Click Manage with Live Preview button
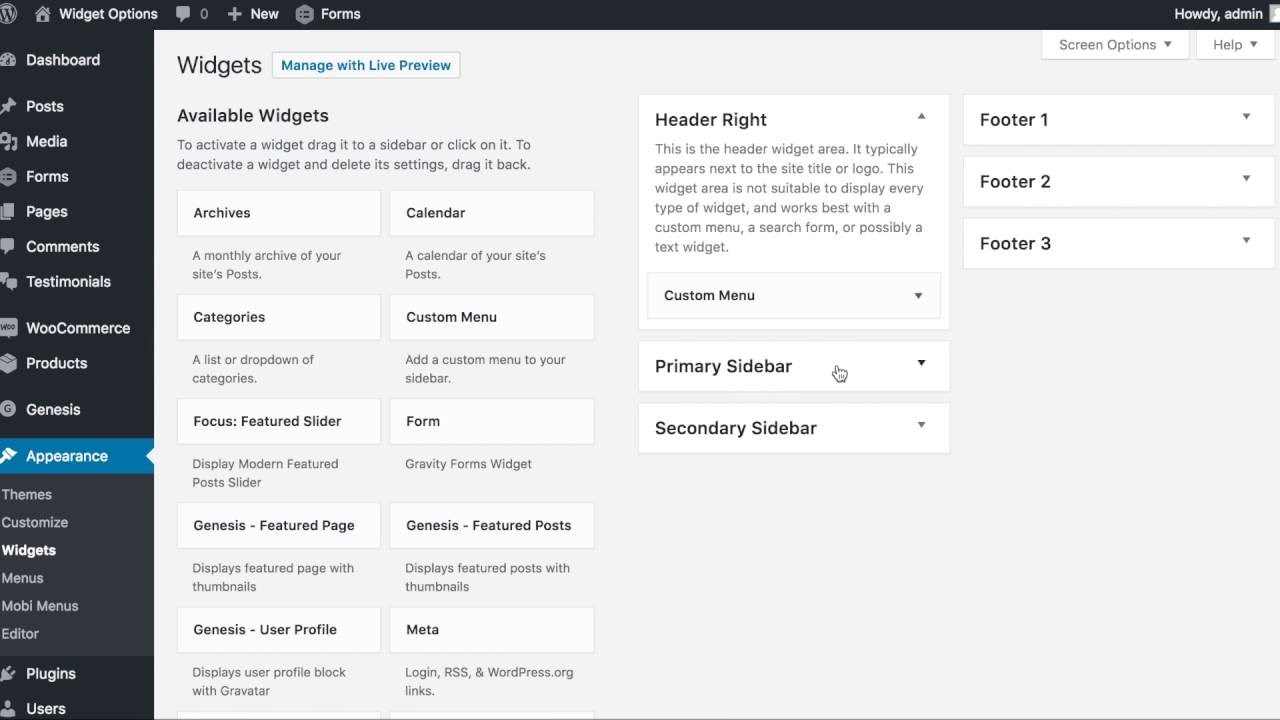 tap(366, 65)
